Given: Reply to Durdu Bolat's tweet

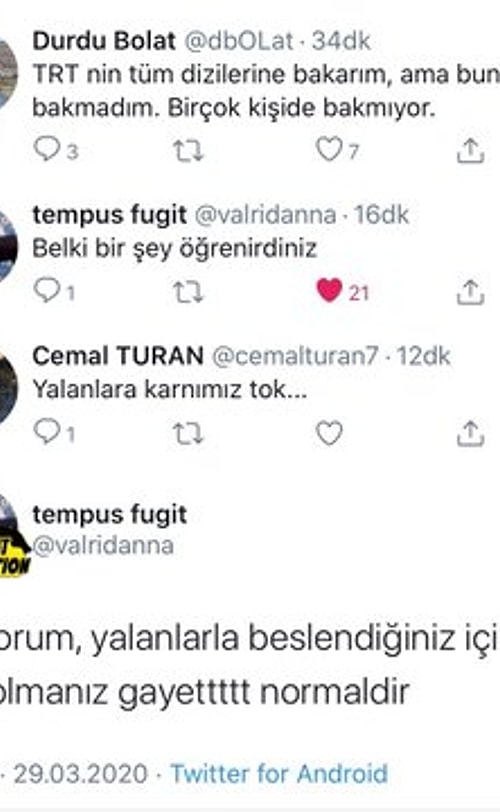Looking at the screenshot, I should 48,149.
